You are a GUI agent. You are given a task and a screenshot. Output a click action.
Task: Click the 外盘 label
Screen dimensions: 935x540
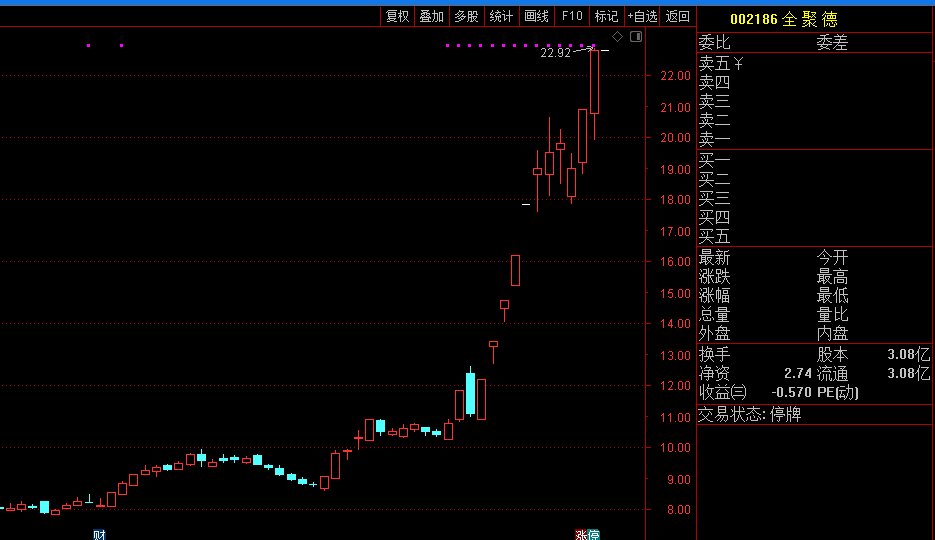tap(714, 334)
